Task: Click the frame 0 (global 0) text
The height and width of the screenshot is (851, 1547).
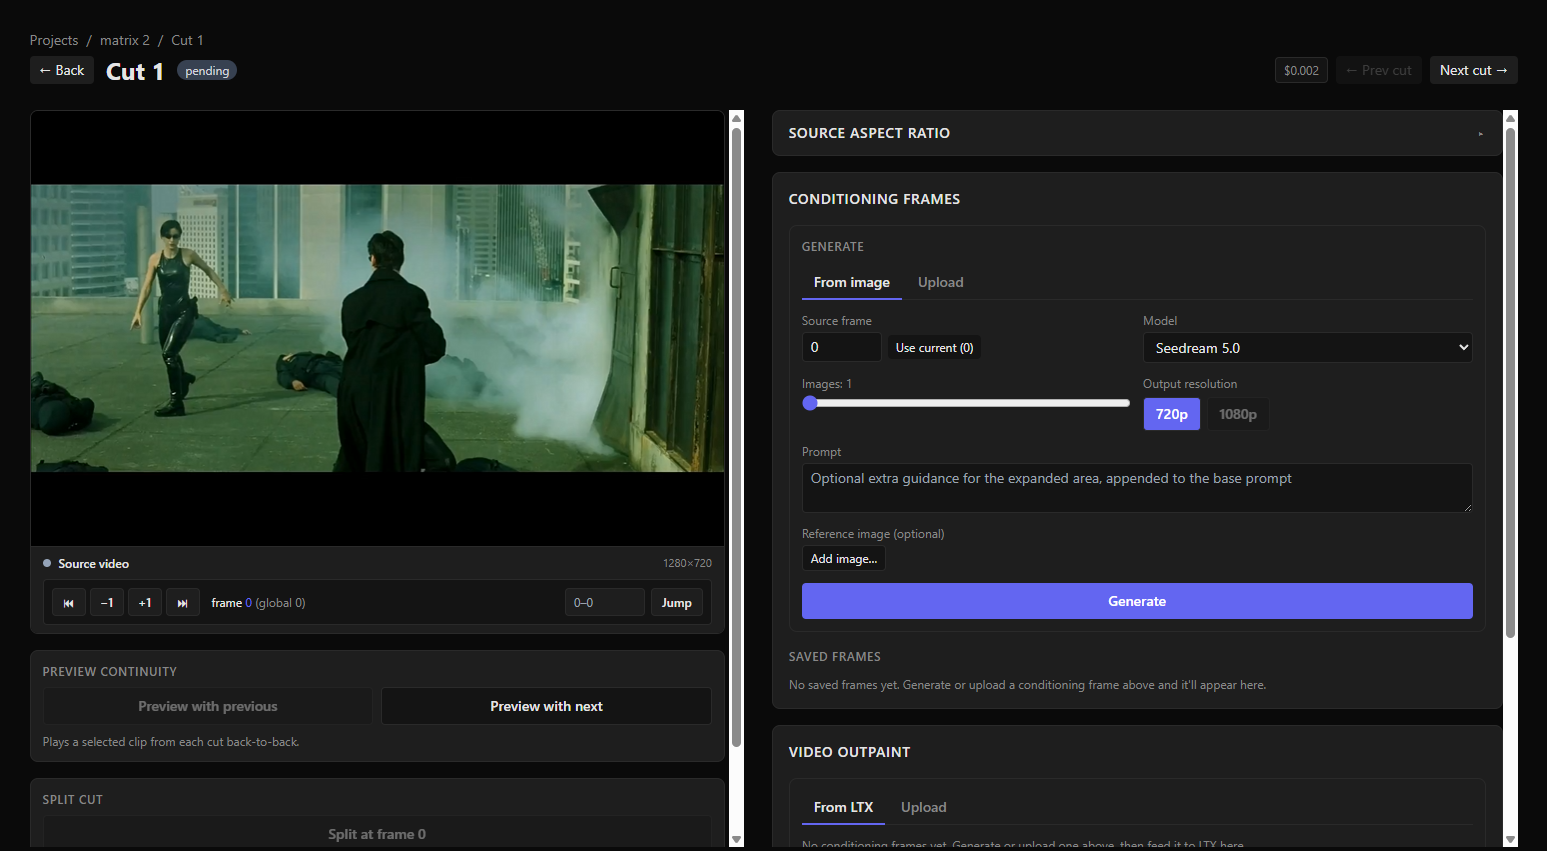Action: tap(258, 603)
